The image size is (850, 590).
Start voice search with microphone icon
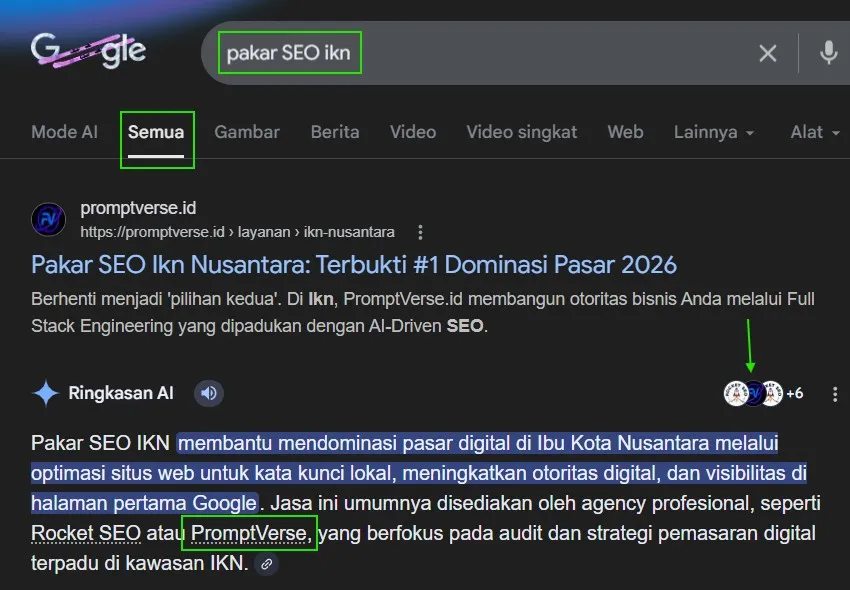click(828, 53)
